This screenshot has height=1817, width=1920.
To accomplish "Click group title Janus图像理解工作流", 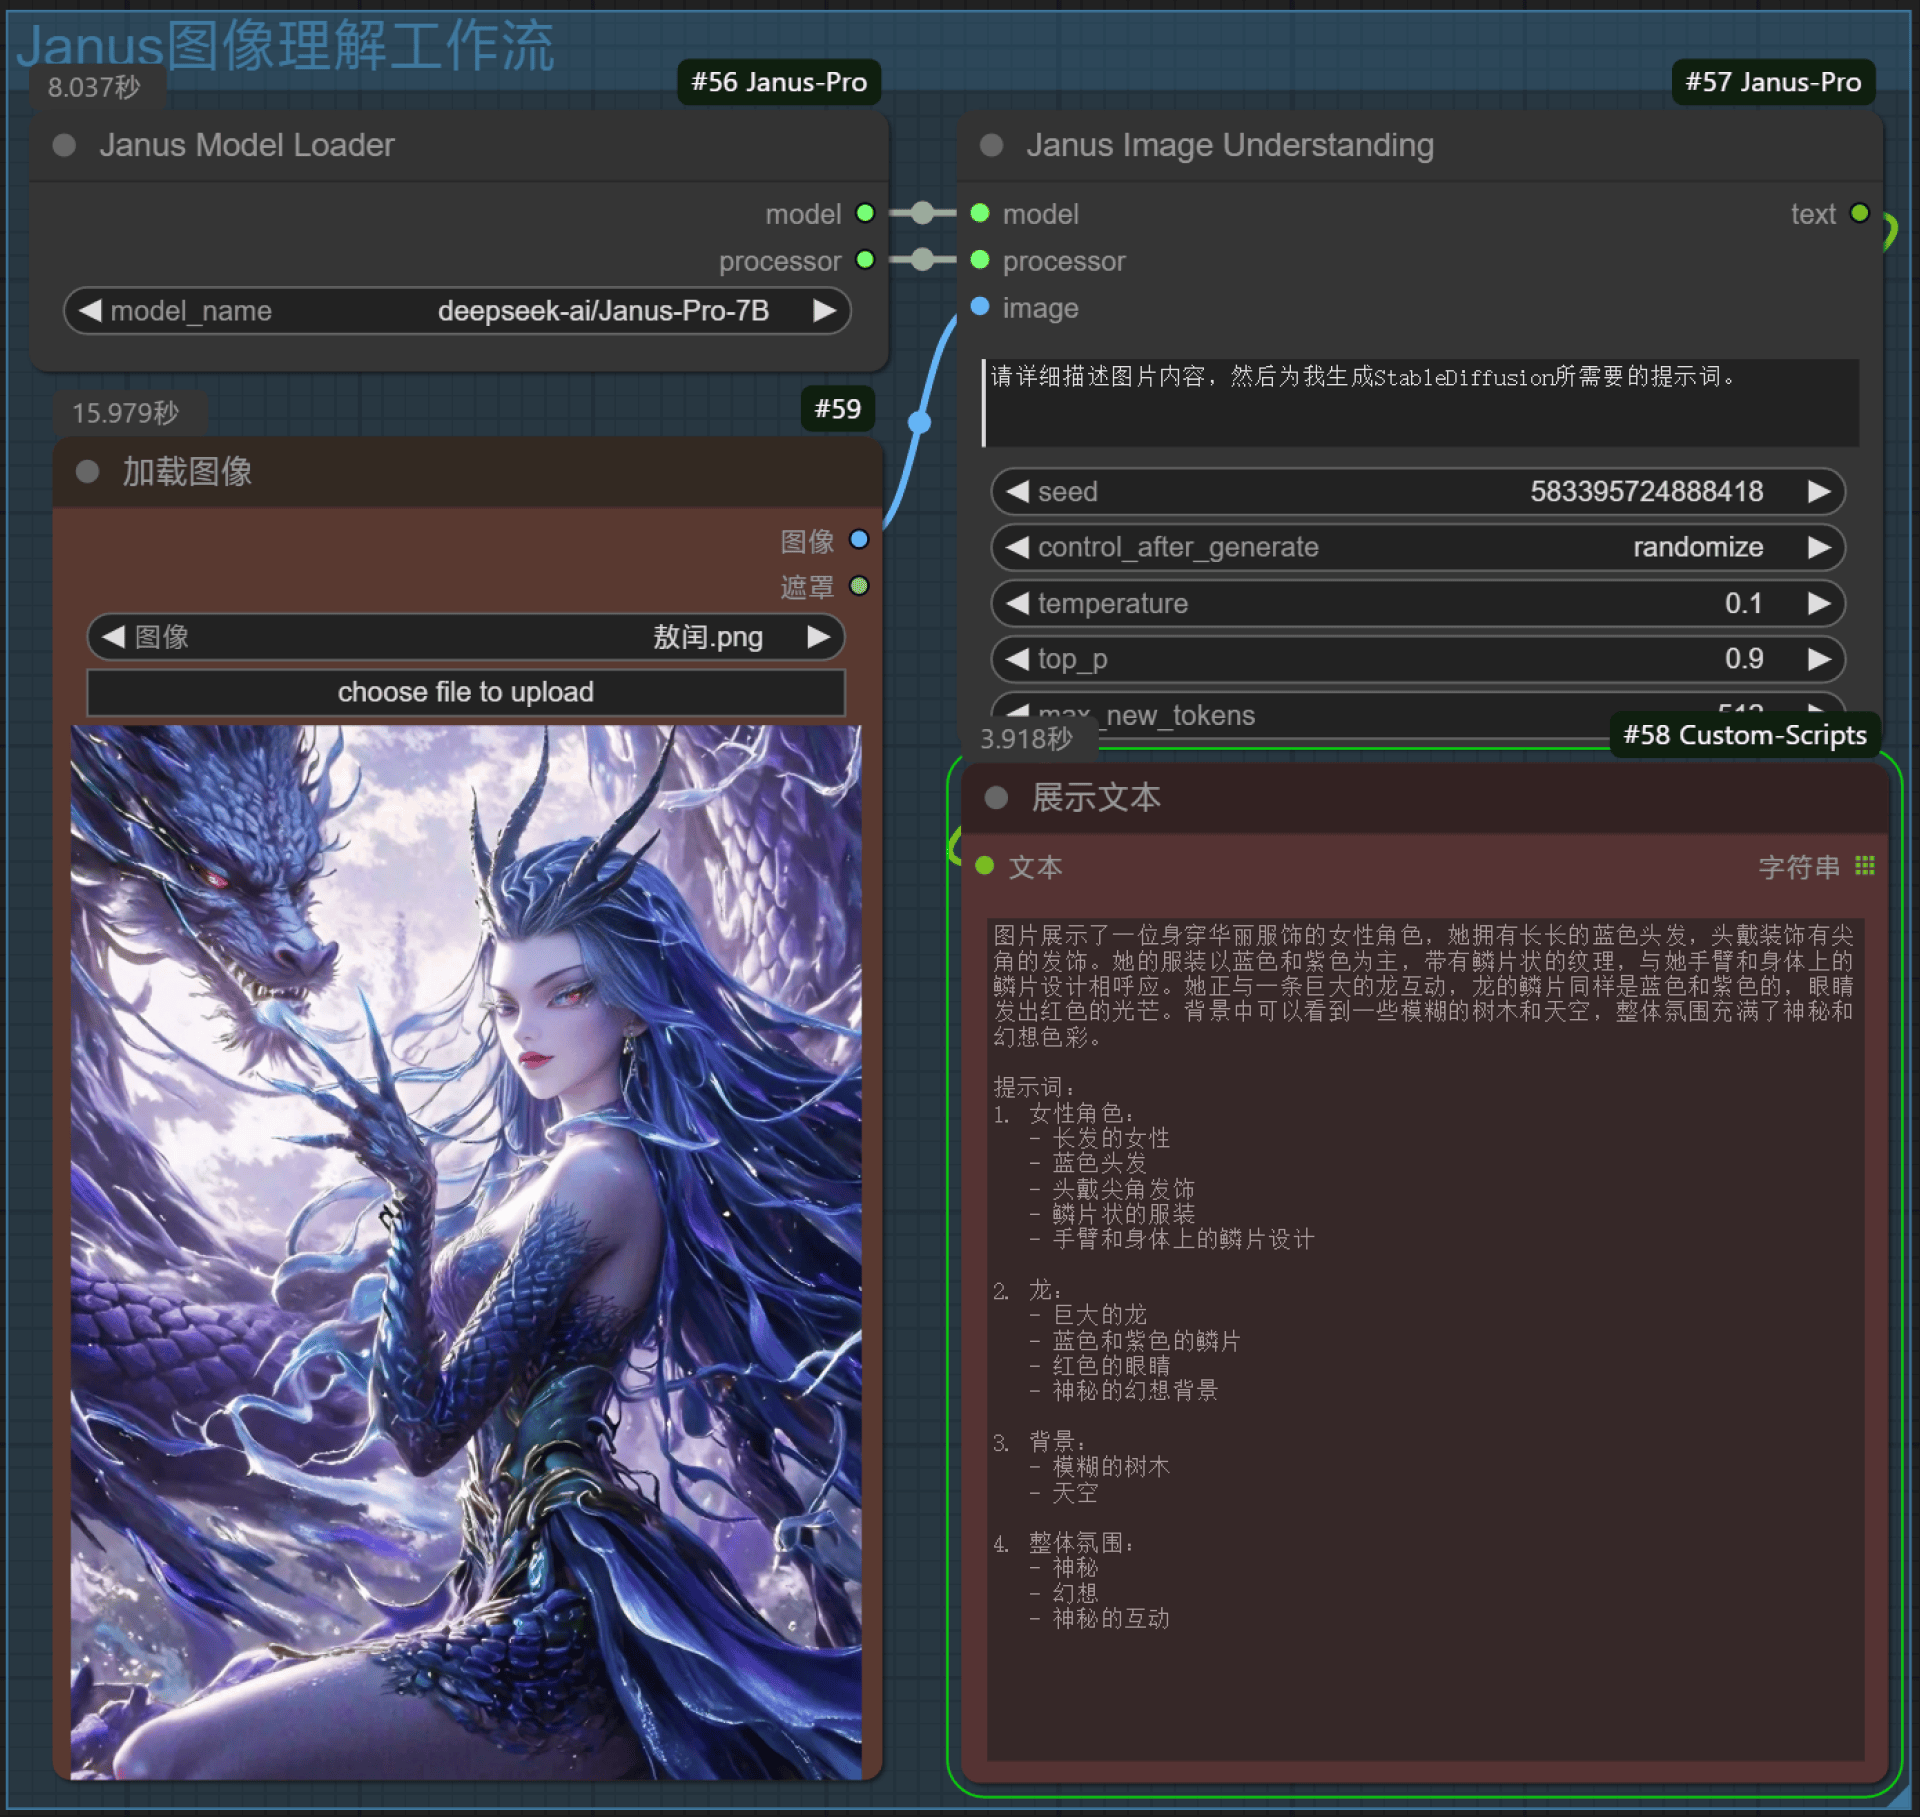I will click(x=286, y=46).
